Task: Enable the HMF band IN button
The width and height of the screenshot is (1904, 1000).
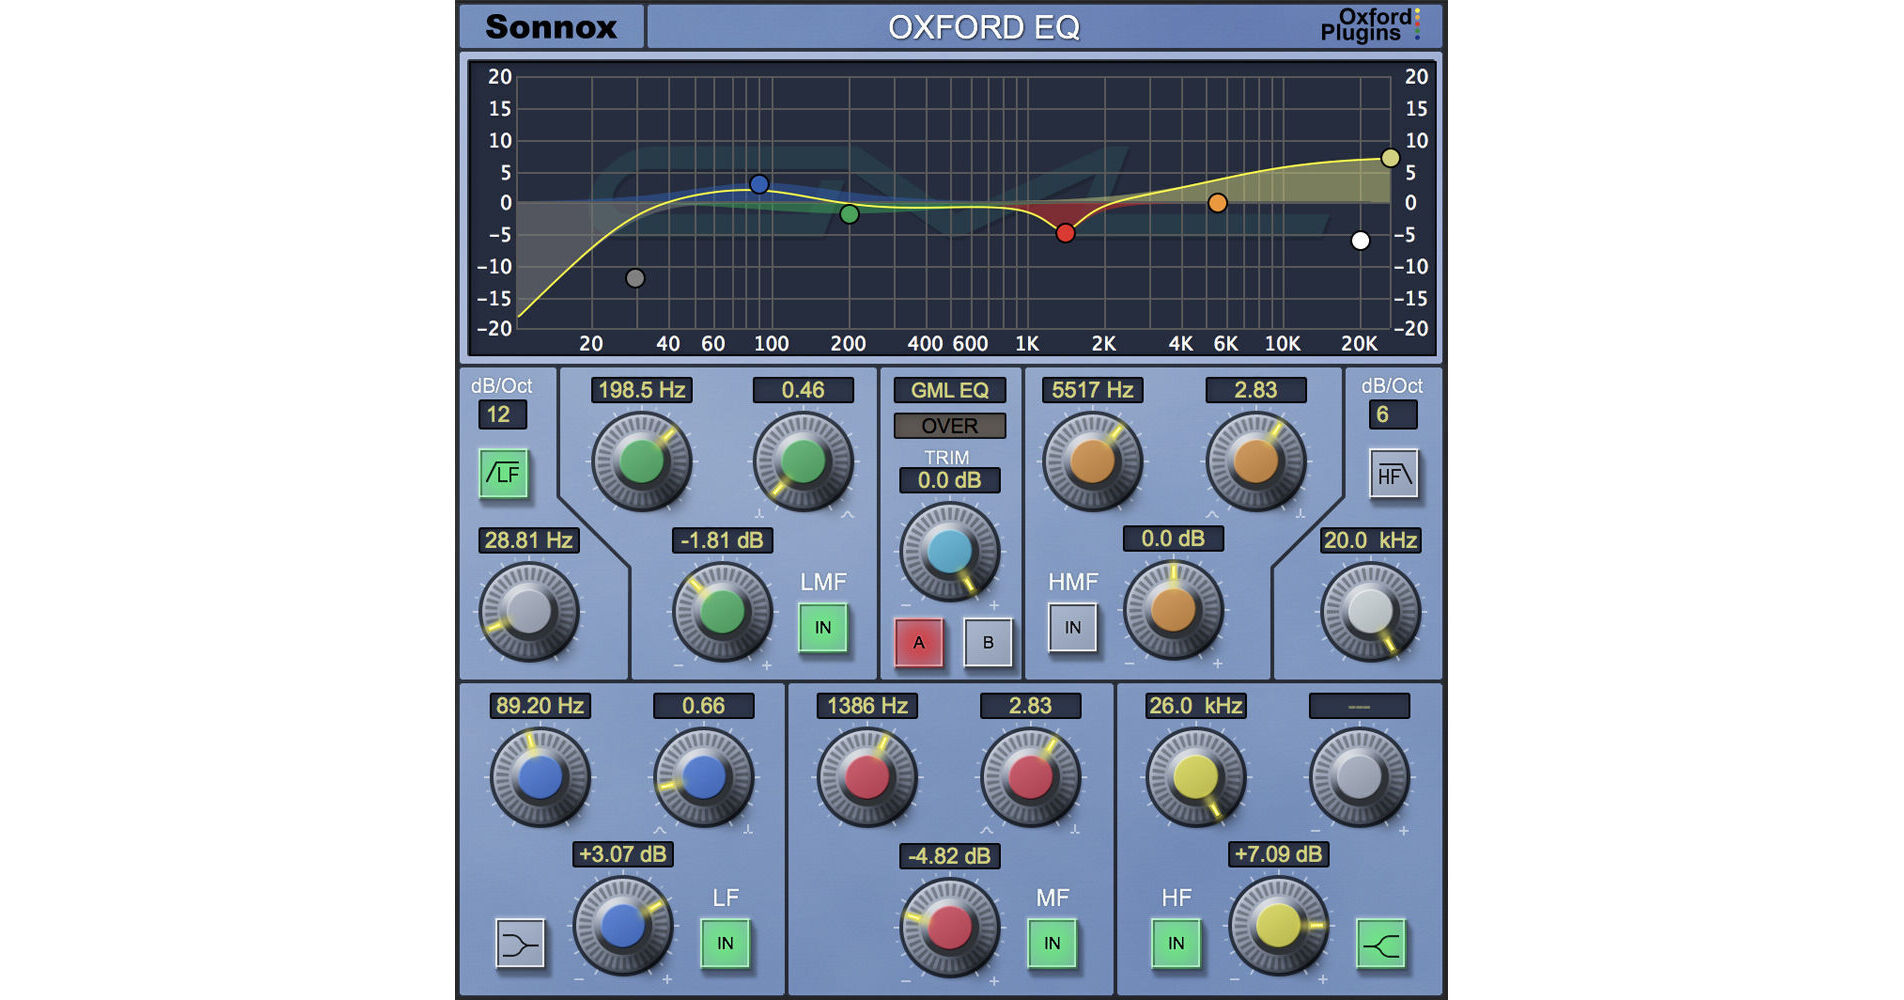Action: click(x=1072, y=627)
